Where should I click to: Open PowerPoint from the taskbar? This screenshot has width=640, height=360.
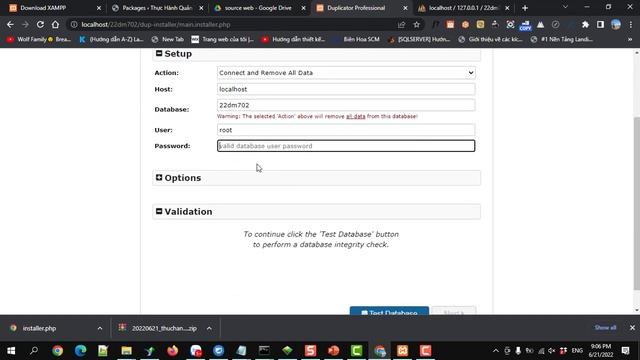click(x=333, y=351)
